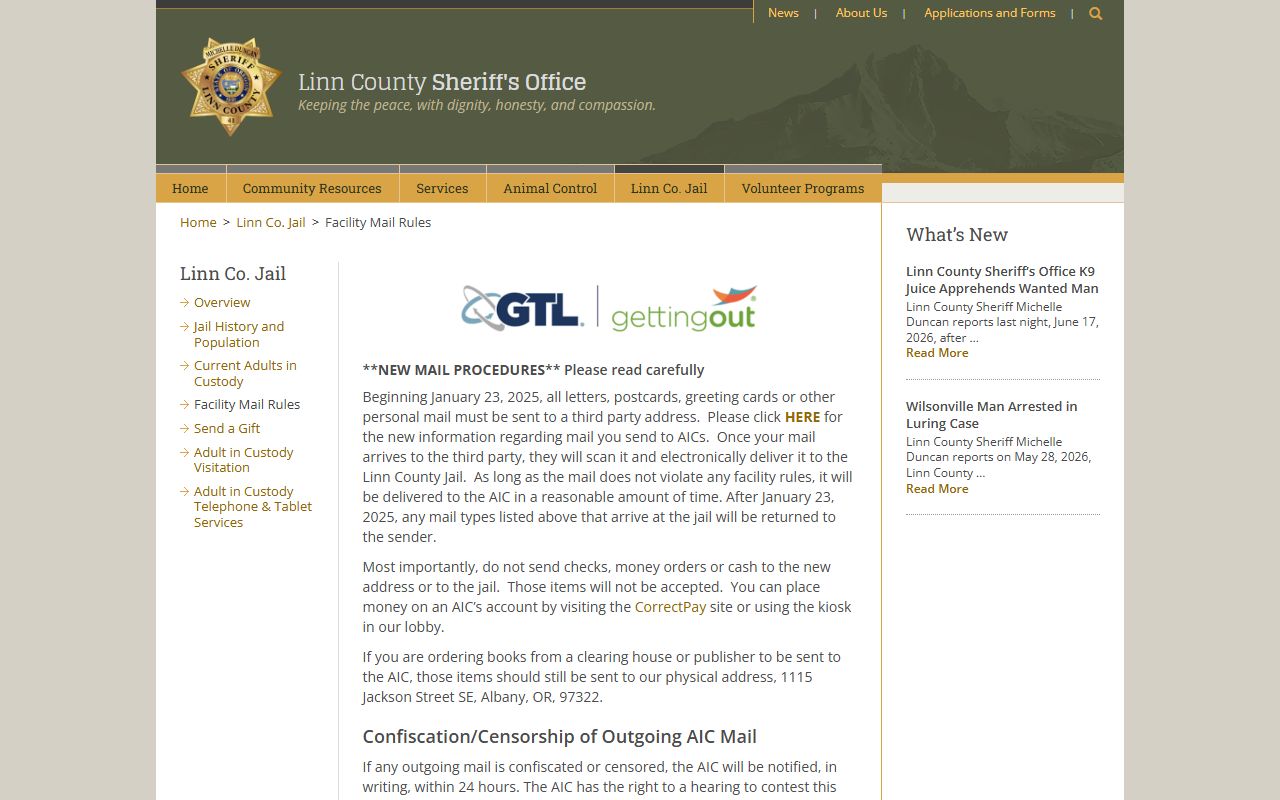The width and height of the screenshot is (1280, 800).
Task: Open Applications and Forms menu
Action: tap(989, 13)
